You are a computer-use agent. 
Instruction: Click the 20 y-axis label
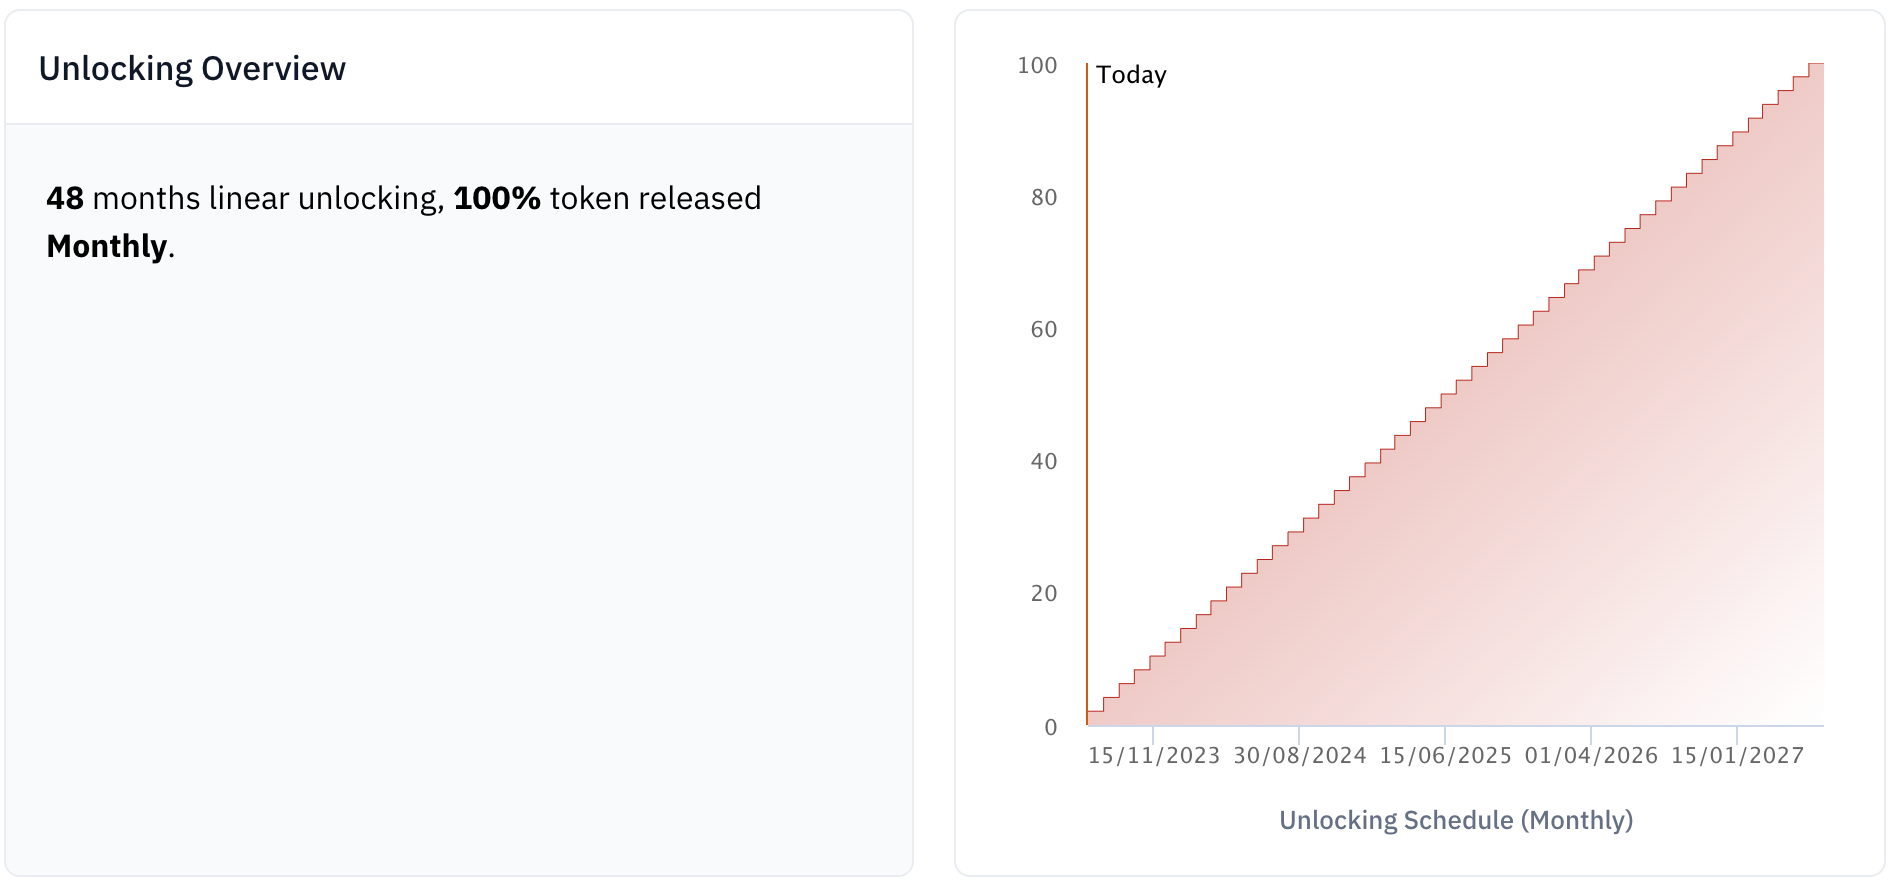tap(1044, 594)
